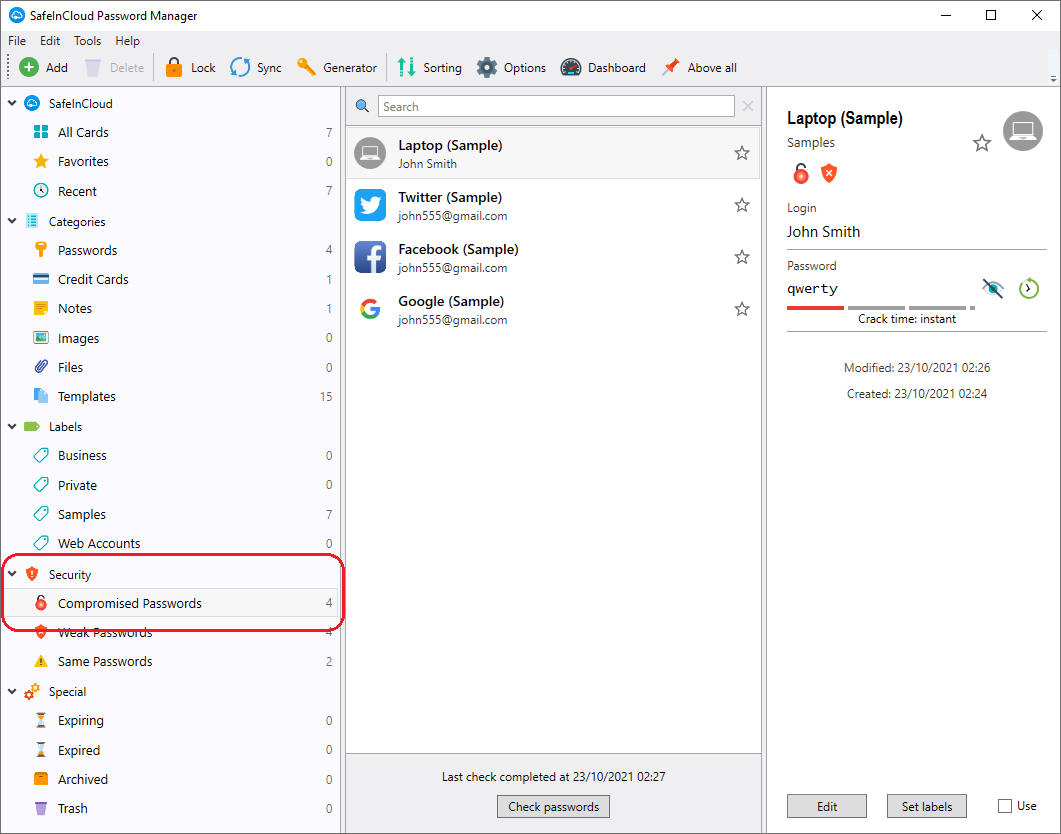Click the 'John Smith' login value
The image size is (1061, 834).
823,232
